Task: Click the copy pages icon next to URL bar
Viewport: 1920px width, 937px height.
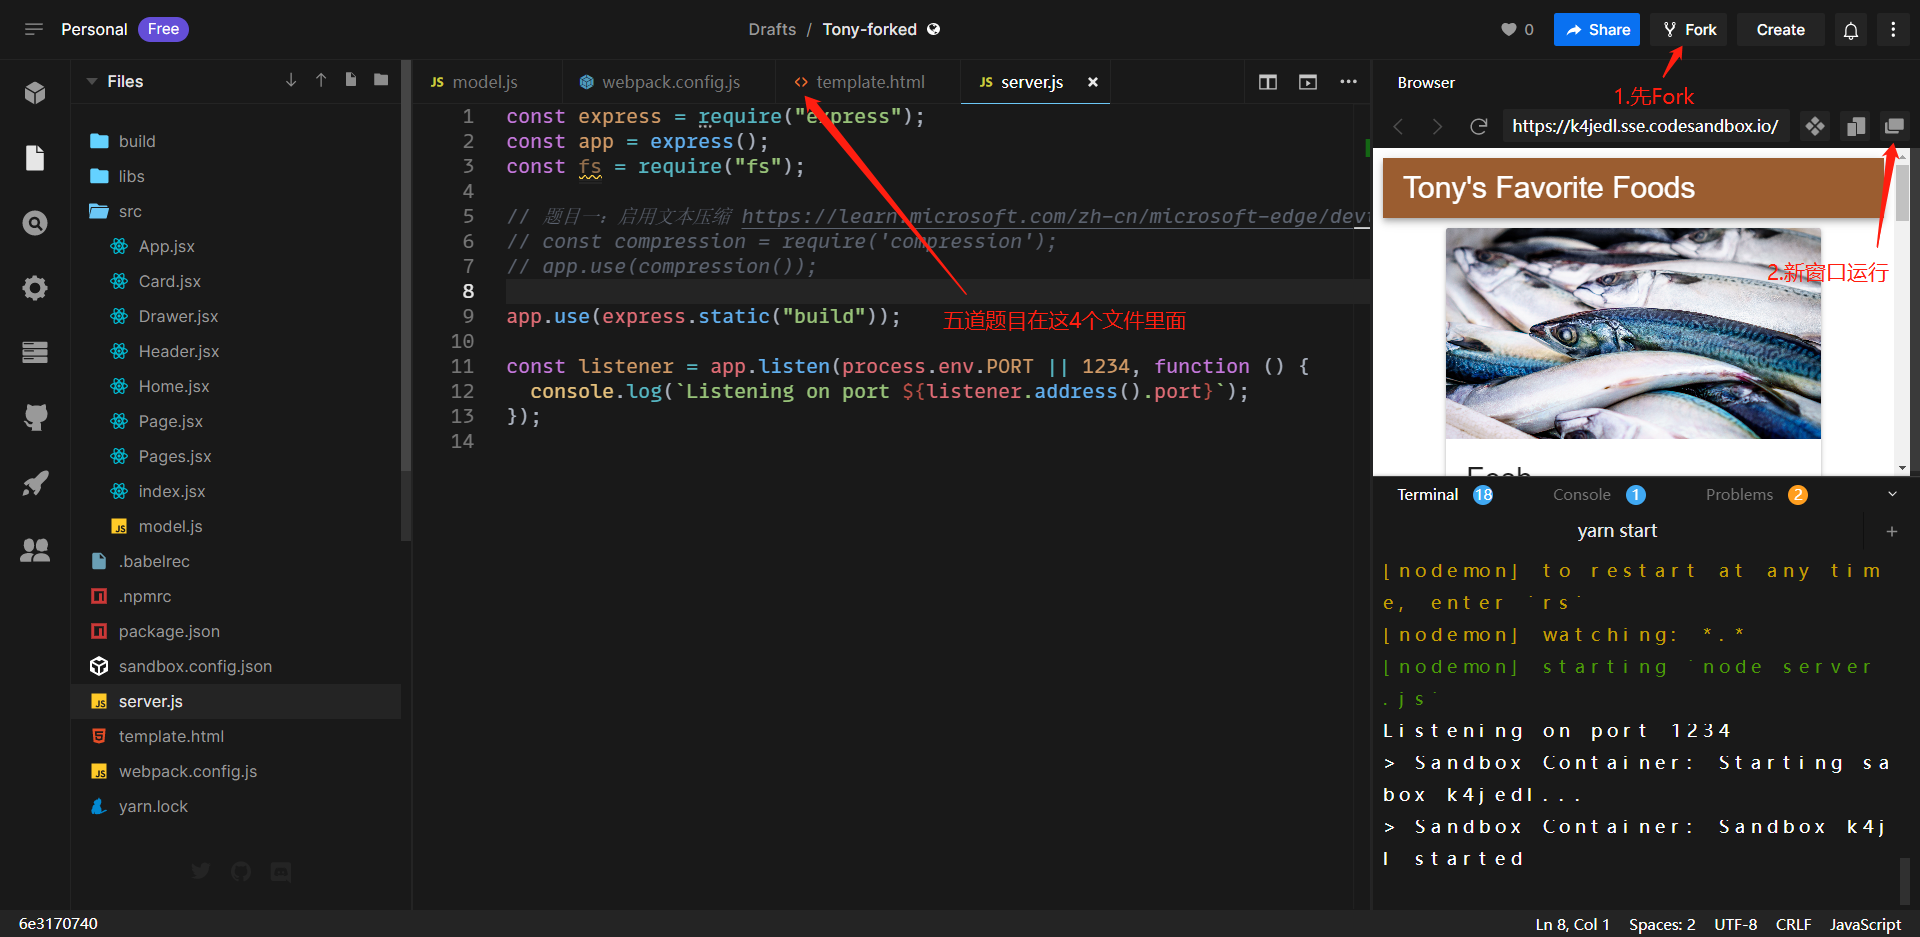Action: [x=1856, y=126]
